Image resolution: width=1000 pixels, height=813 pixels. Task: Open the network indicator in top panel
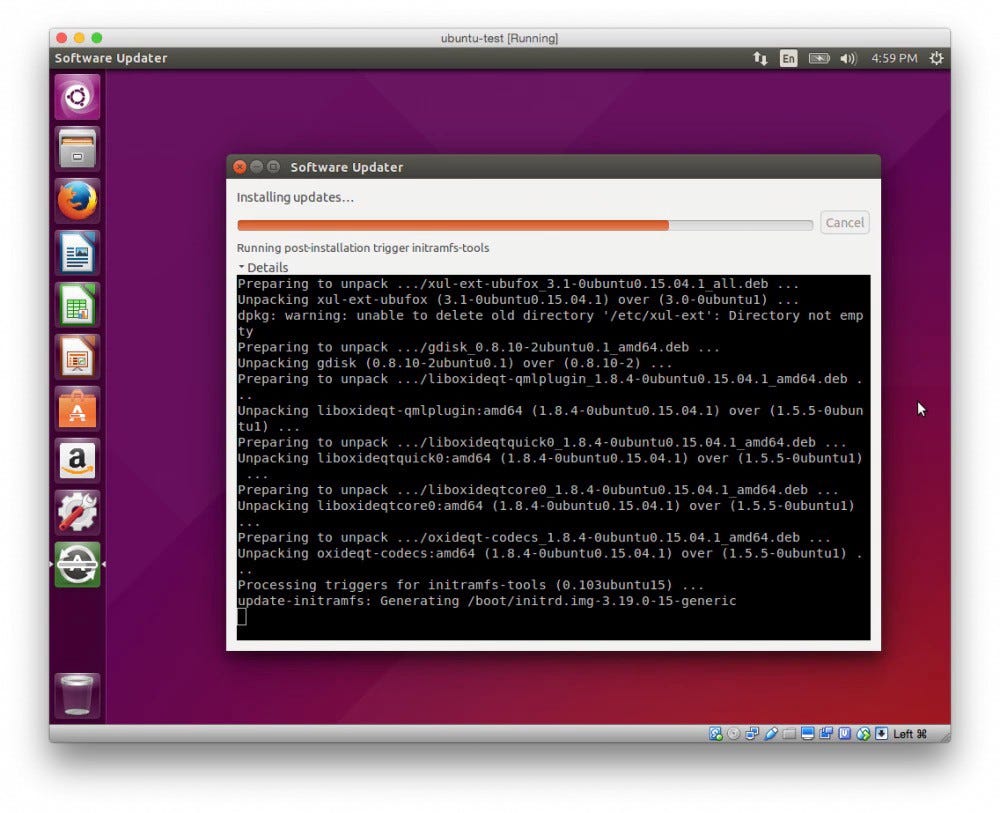tap(760, 59)
